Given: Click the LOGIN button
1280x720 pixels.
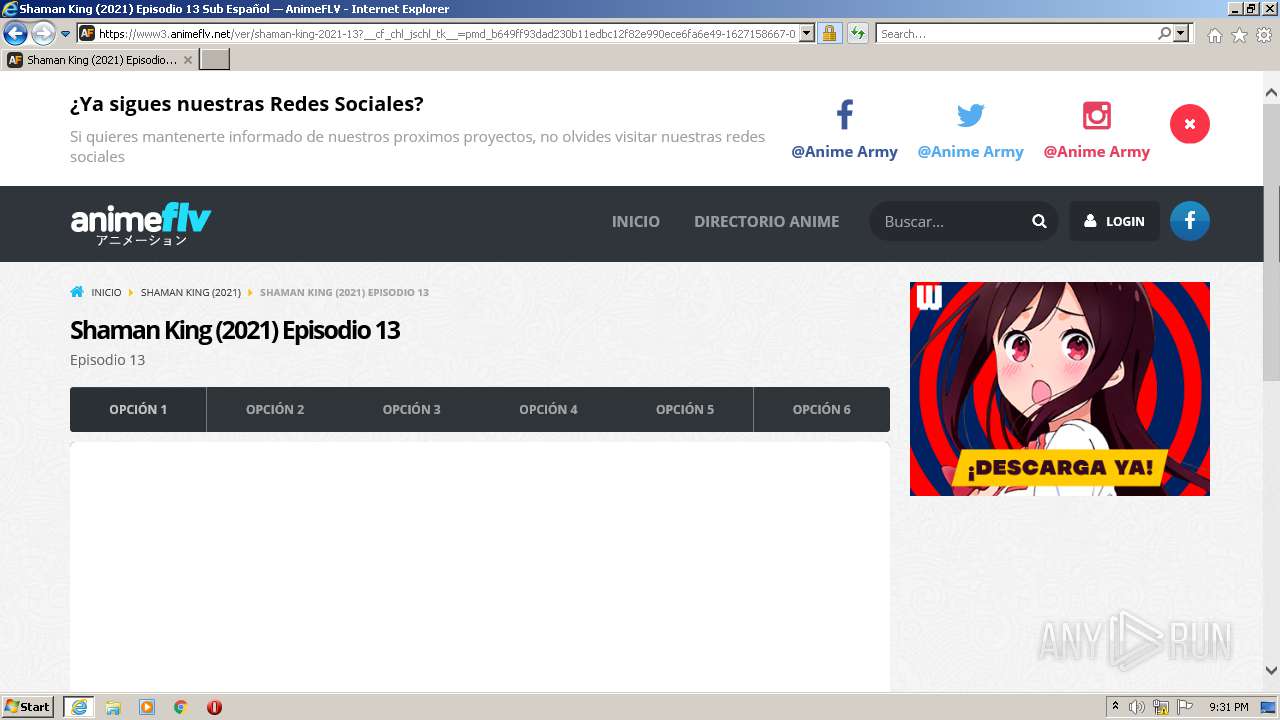Looking at the screenshot, I should [1114, 222].
